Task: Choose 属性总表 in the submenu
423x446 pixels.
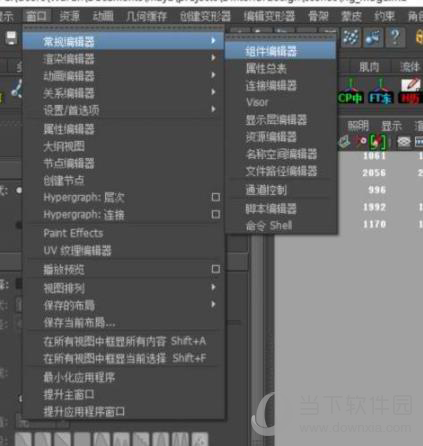Action: [280, 69]
